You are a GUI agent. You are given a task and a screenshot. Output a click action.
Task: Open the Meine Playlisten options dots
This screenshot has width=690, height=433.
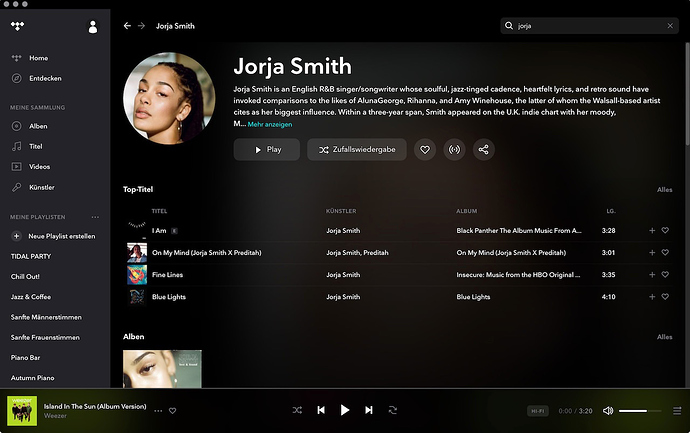tap(95, 217)
